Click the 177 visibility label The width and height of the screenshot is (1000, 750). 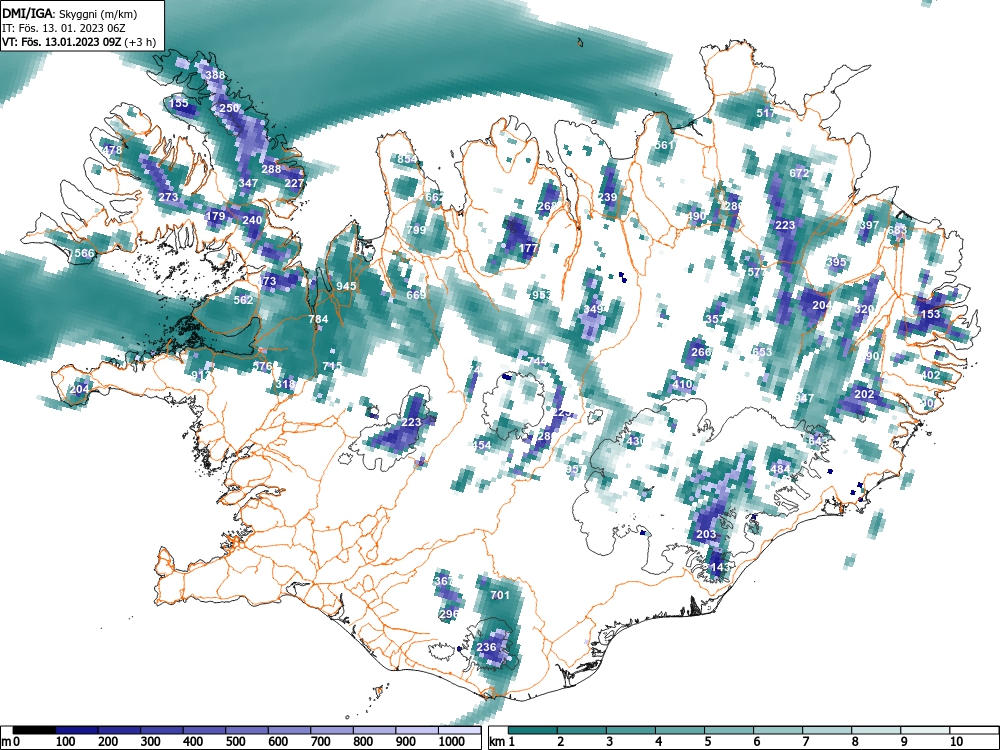tap(528, 248)
